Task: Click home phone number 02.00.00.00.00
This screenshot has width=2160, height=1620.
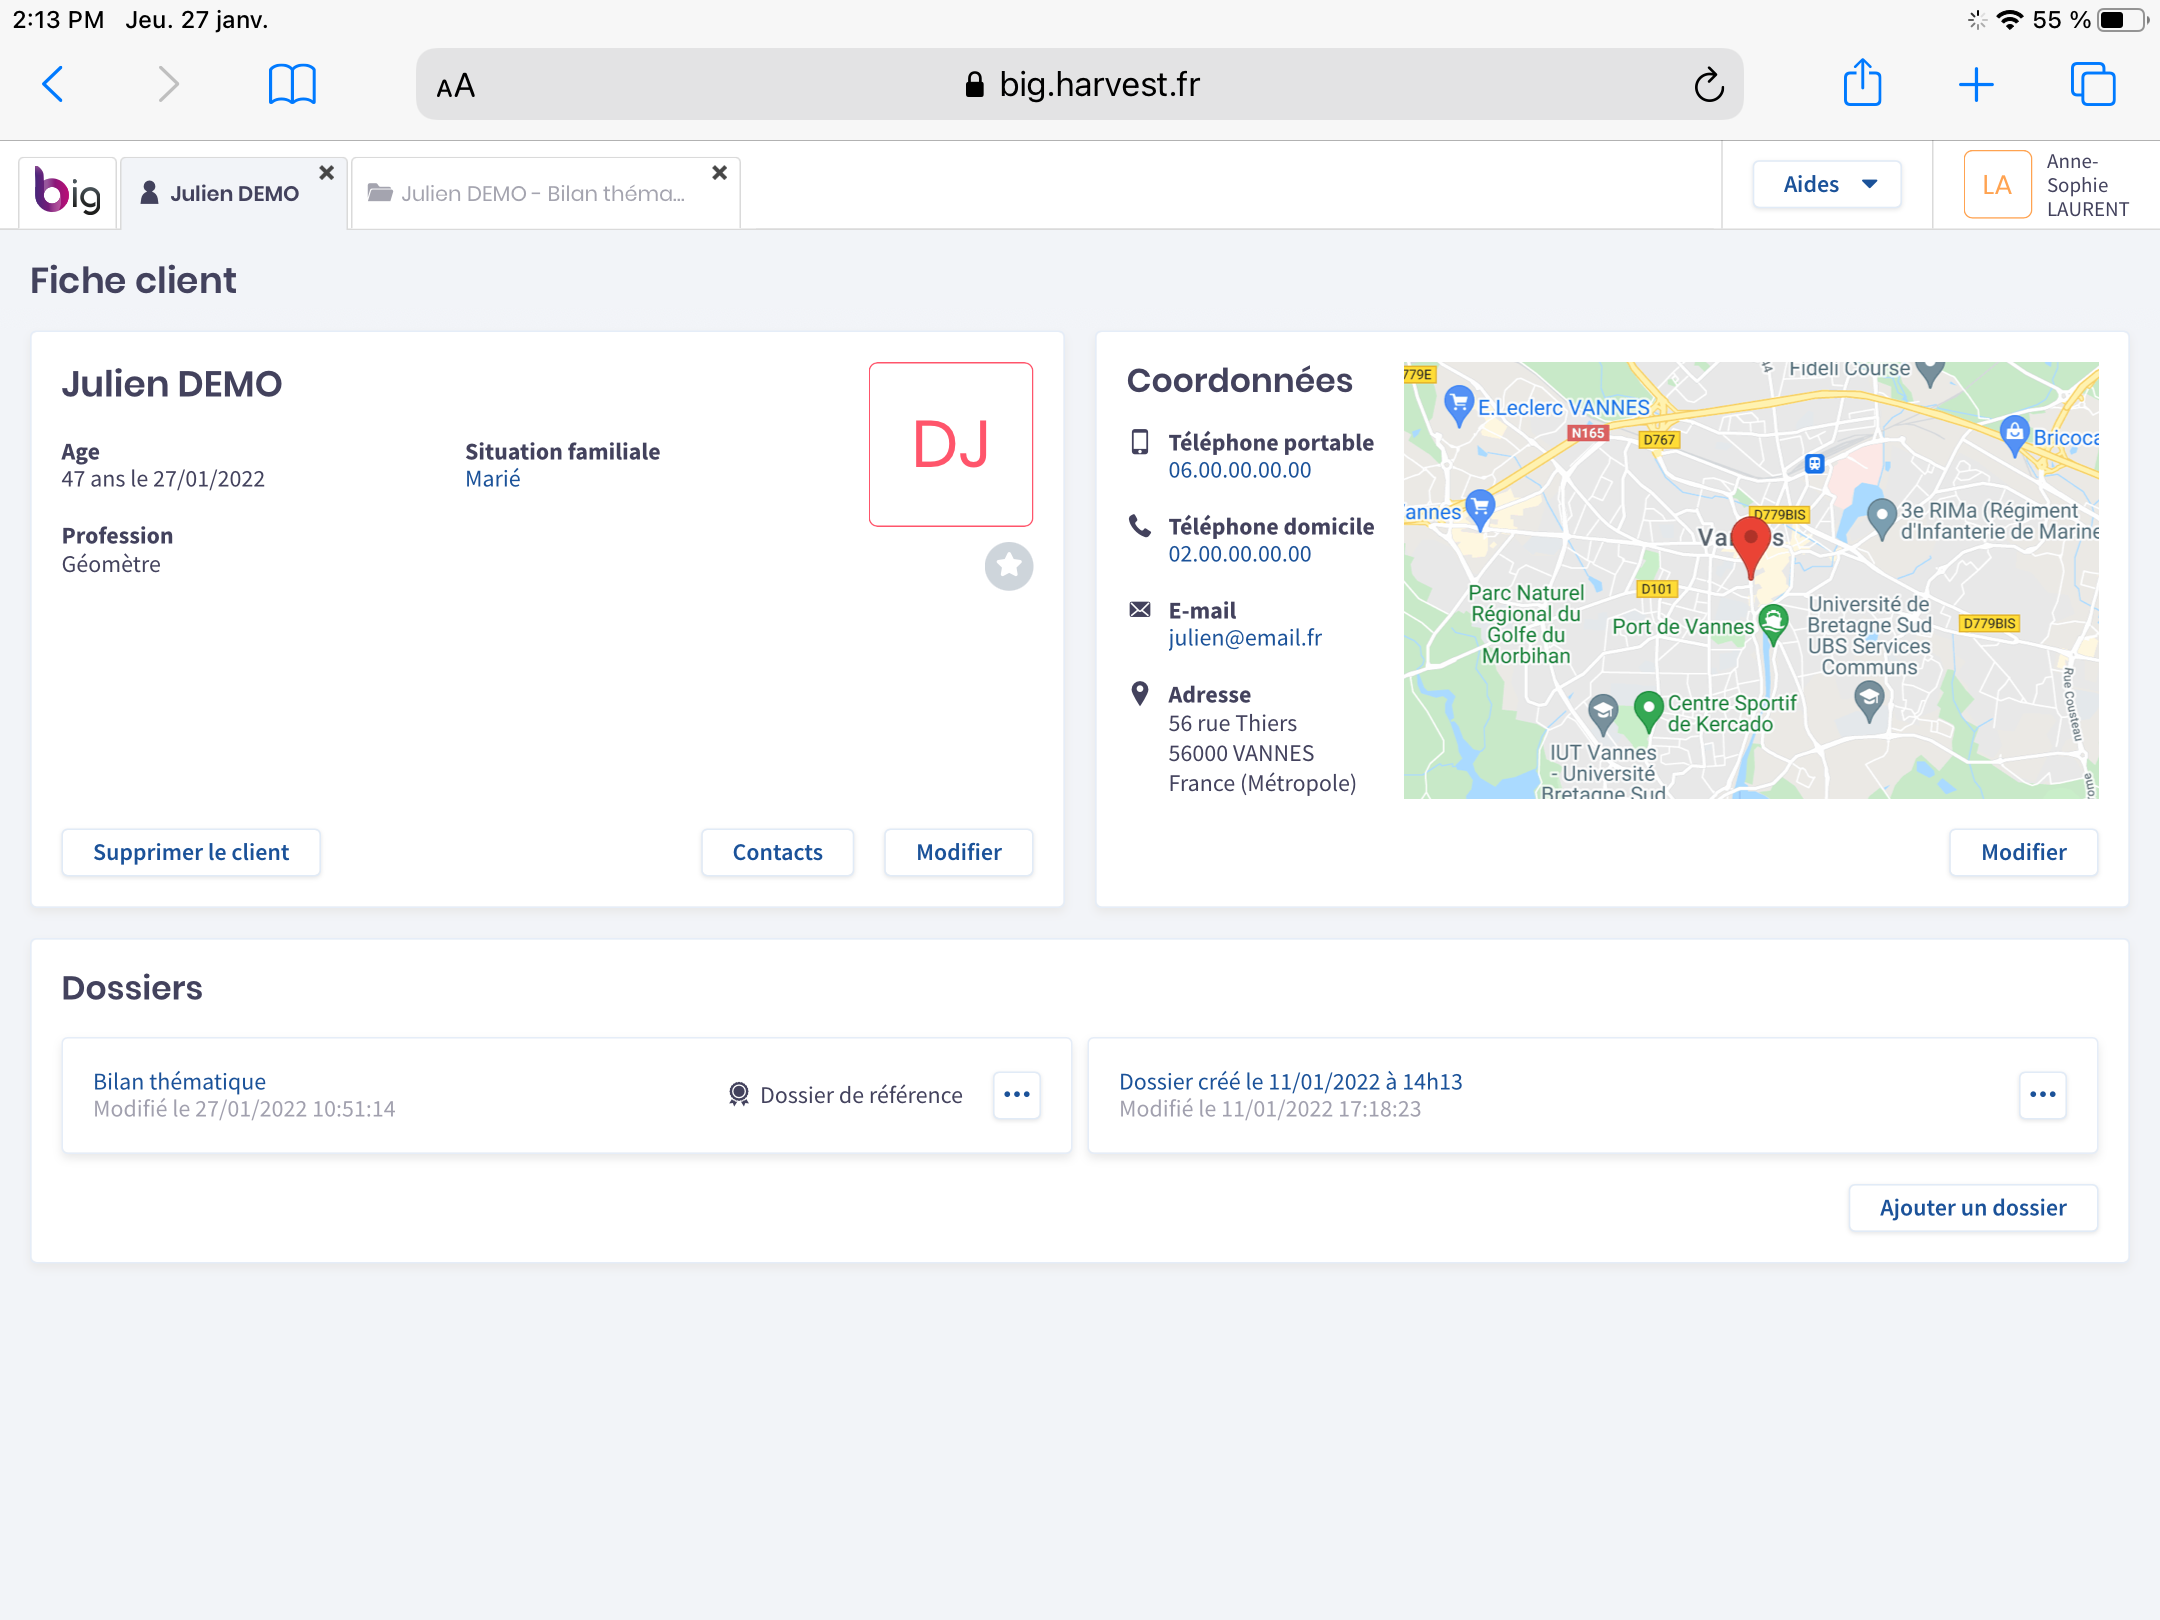Action: point(1239,554)
